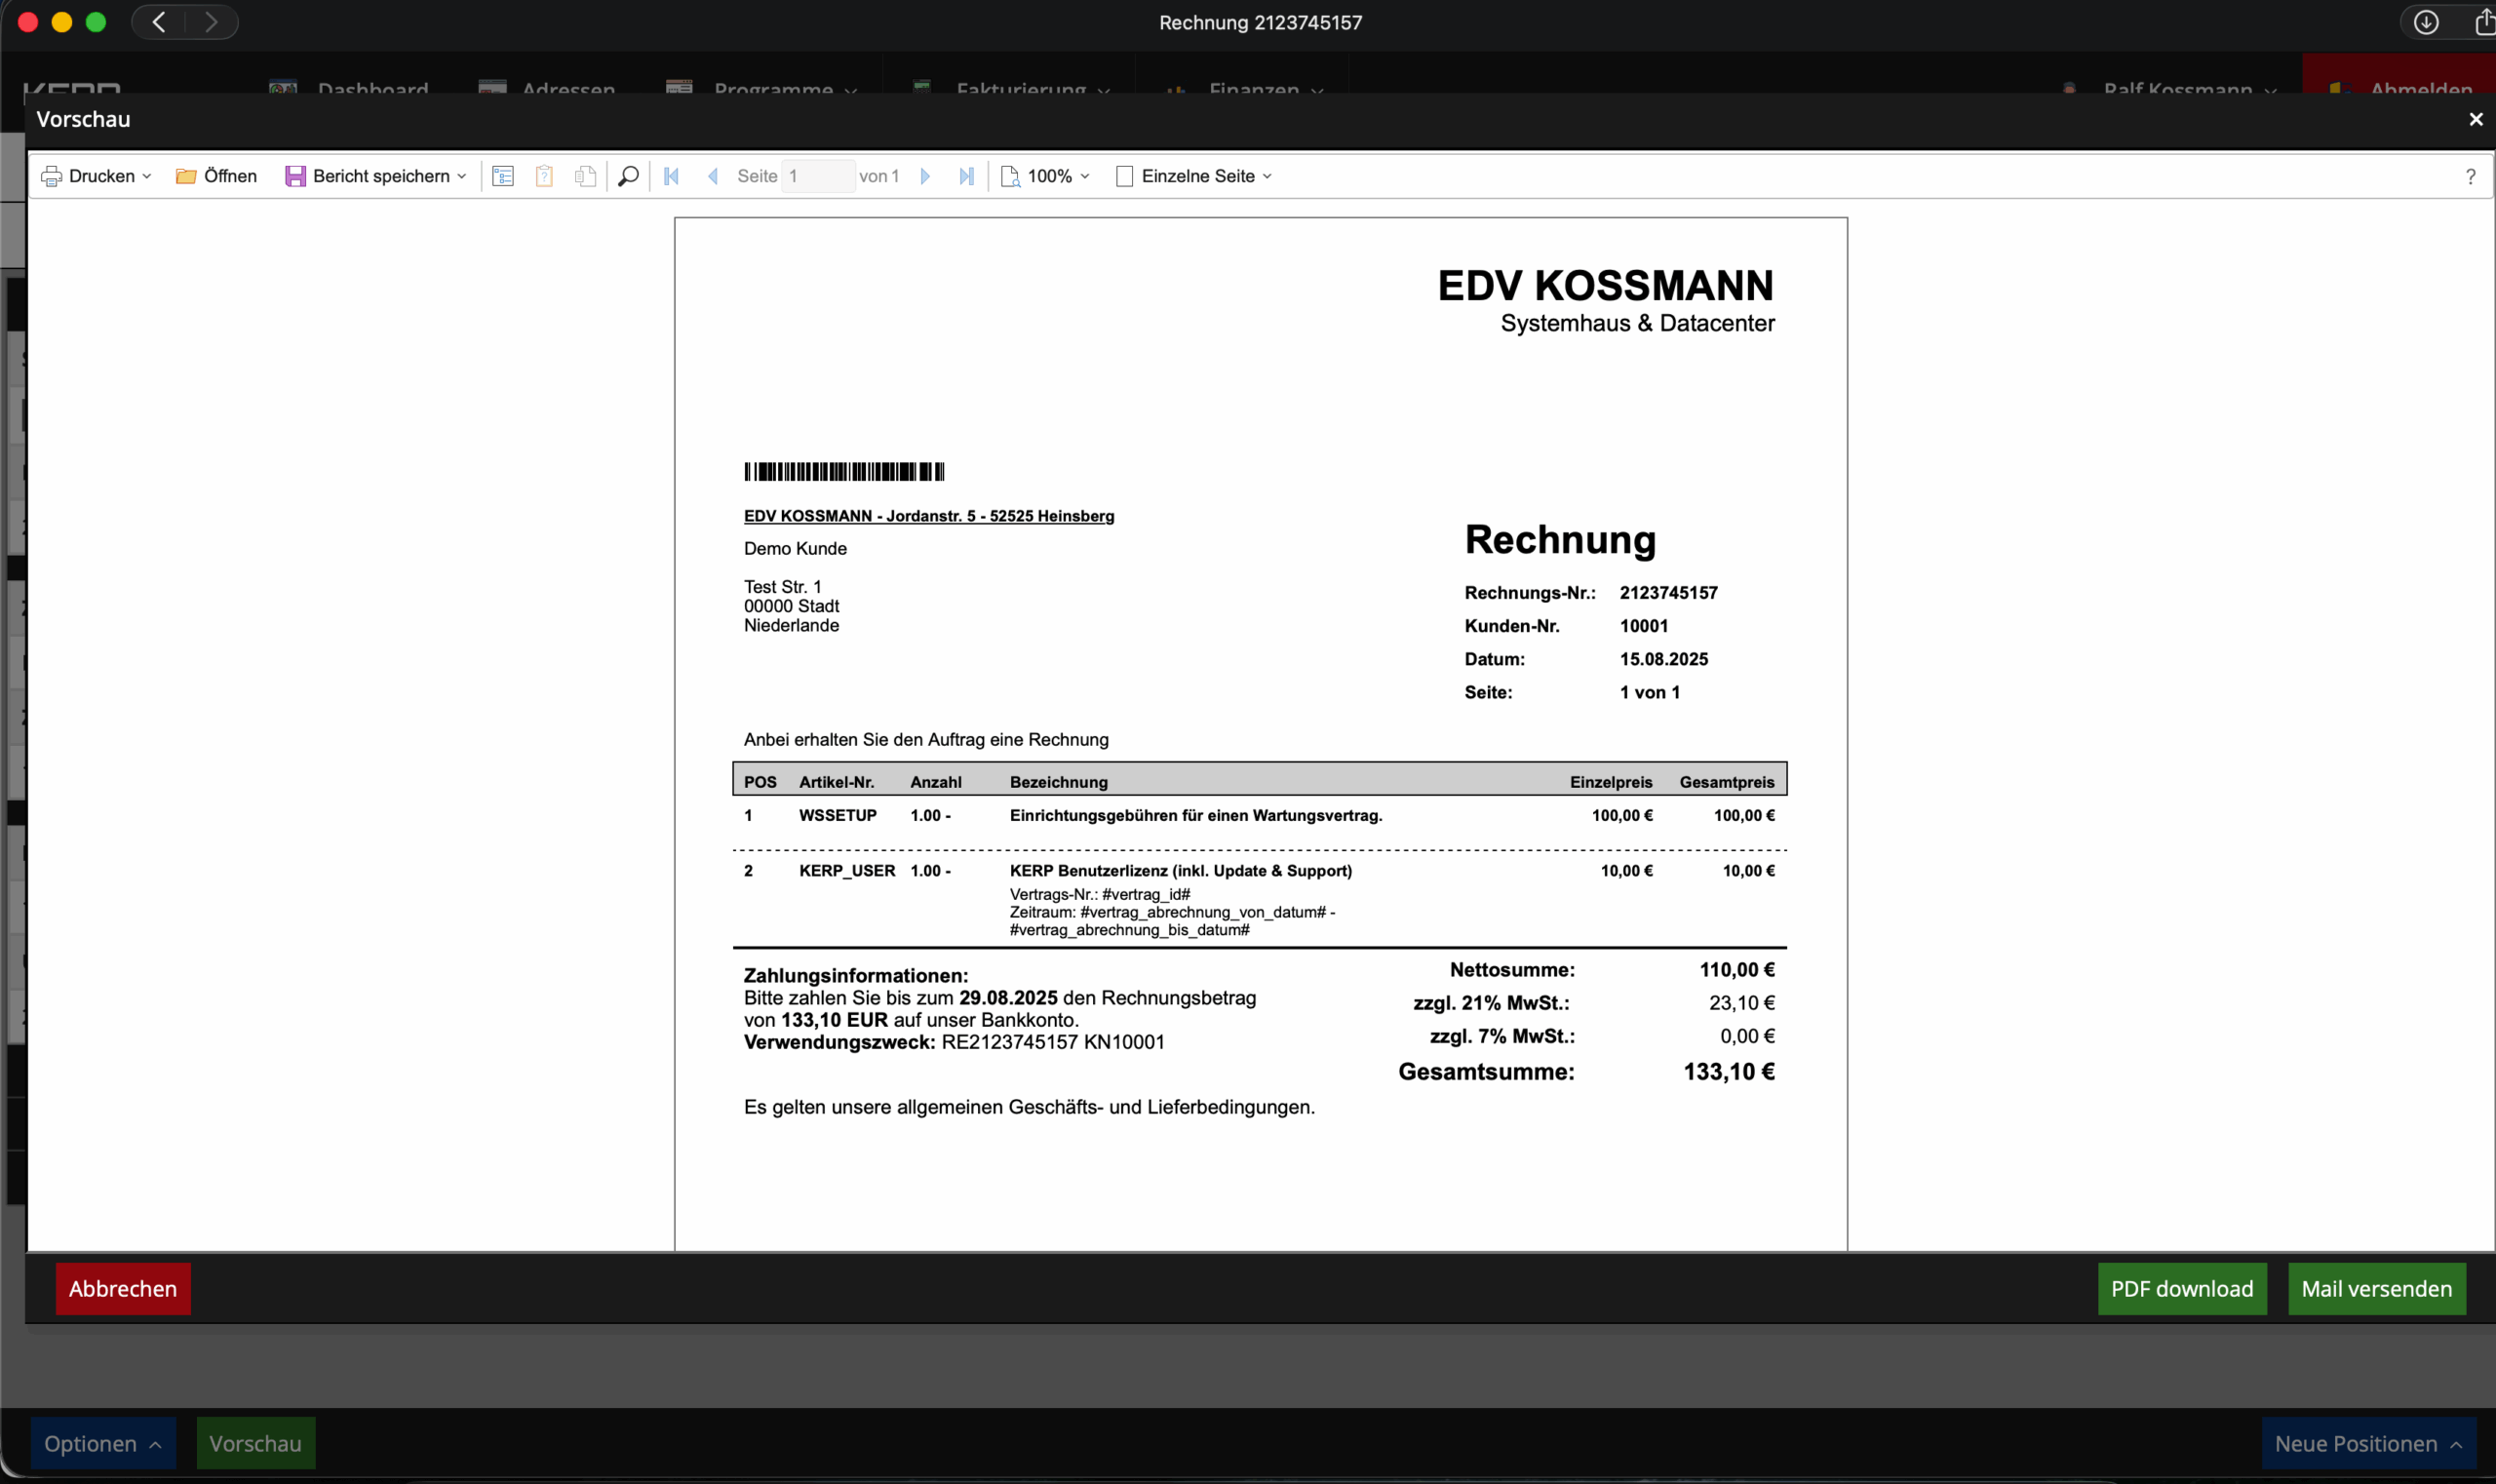Open the Programme menu
This screenshot has height=1484, width=2496.
tap(762, 88)
